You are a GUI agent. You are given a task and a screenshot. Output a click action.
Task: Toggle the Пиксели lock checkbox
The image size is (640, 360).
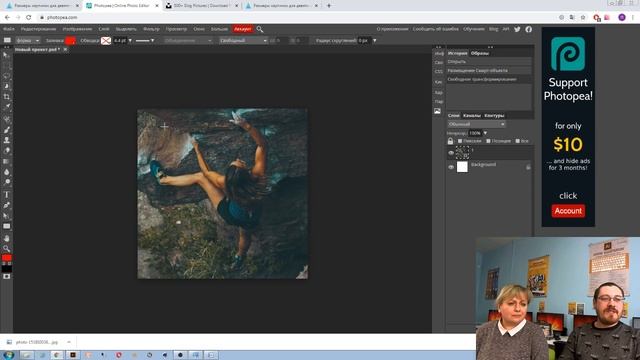pyautogui.click(x=460, y=141)
